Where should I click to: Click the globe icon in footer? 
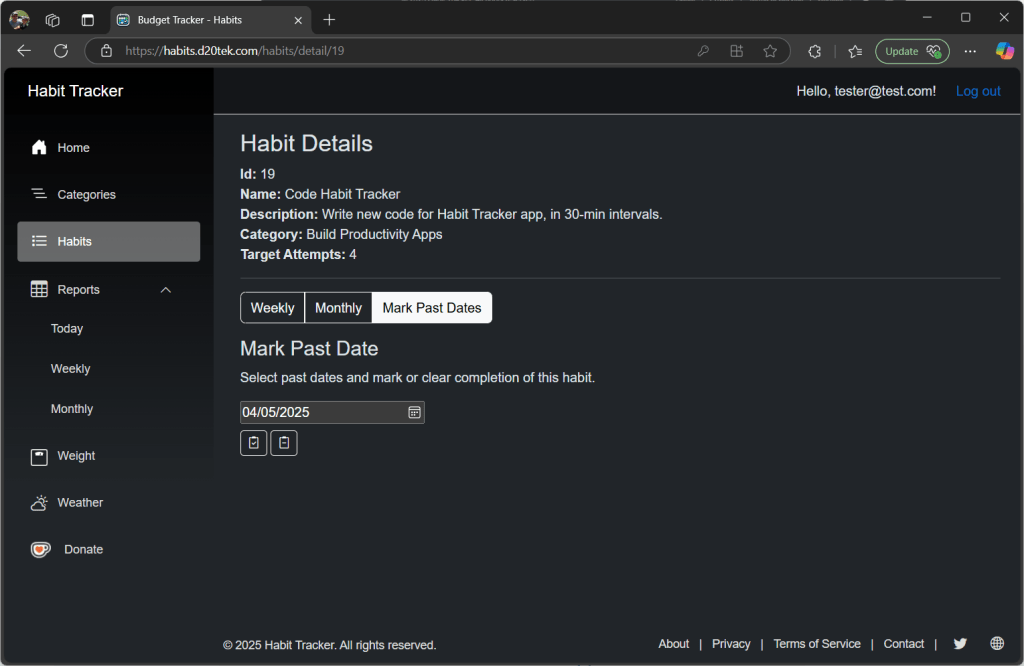[997, 644]
